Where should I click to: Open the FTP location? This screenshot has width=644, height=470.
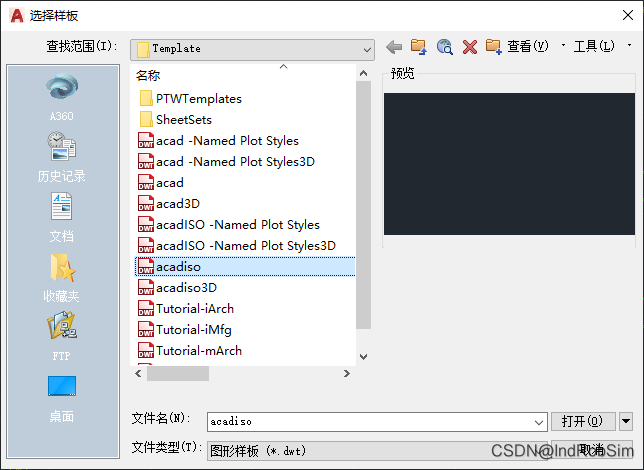point(62,336)
